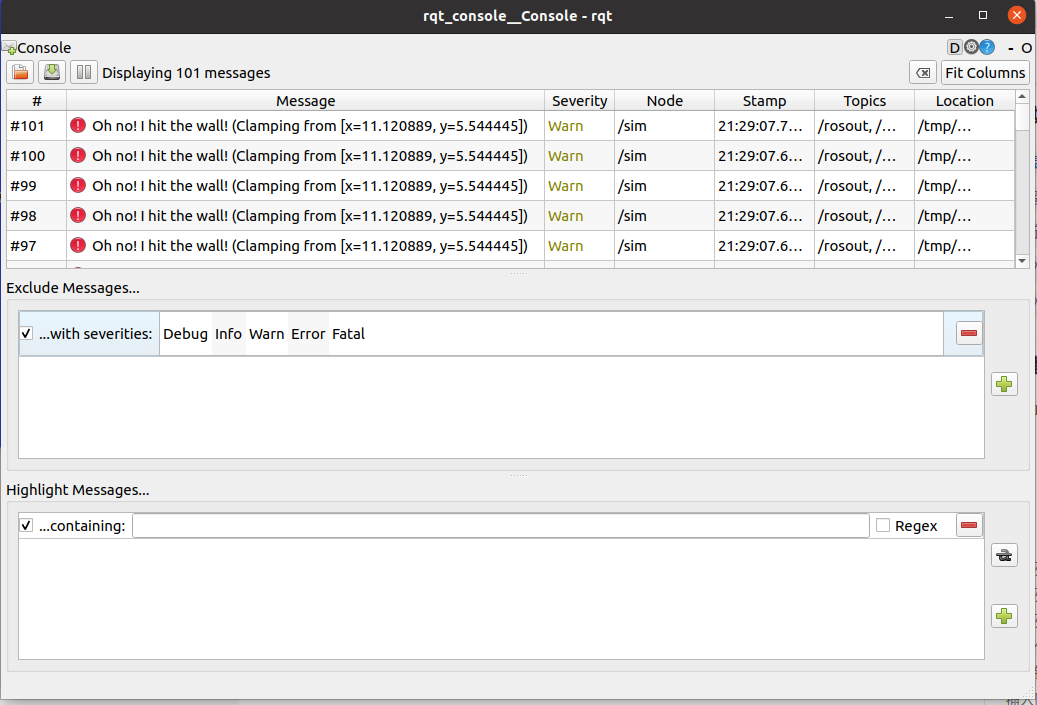Sort by Stamp column header
This screenshot has height=705, width=1037.
pos(765,101)
